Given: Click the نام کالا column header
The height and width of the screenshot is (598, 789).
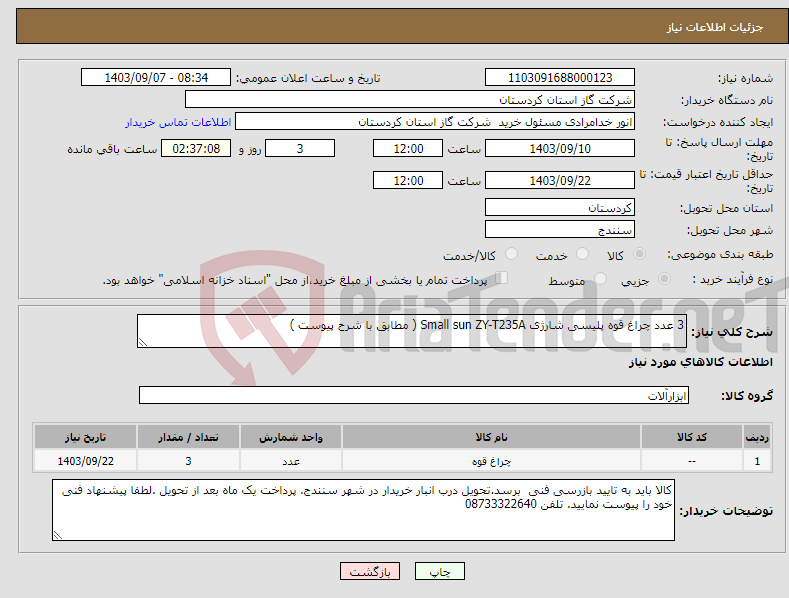Looking at the screenshot, I should [x=491, y=437].
